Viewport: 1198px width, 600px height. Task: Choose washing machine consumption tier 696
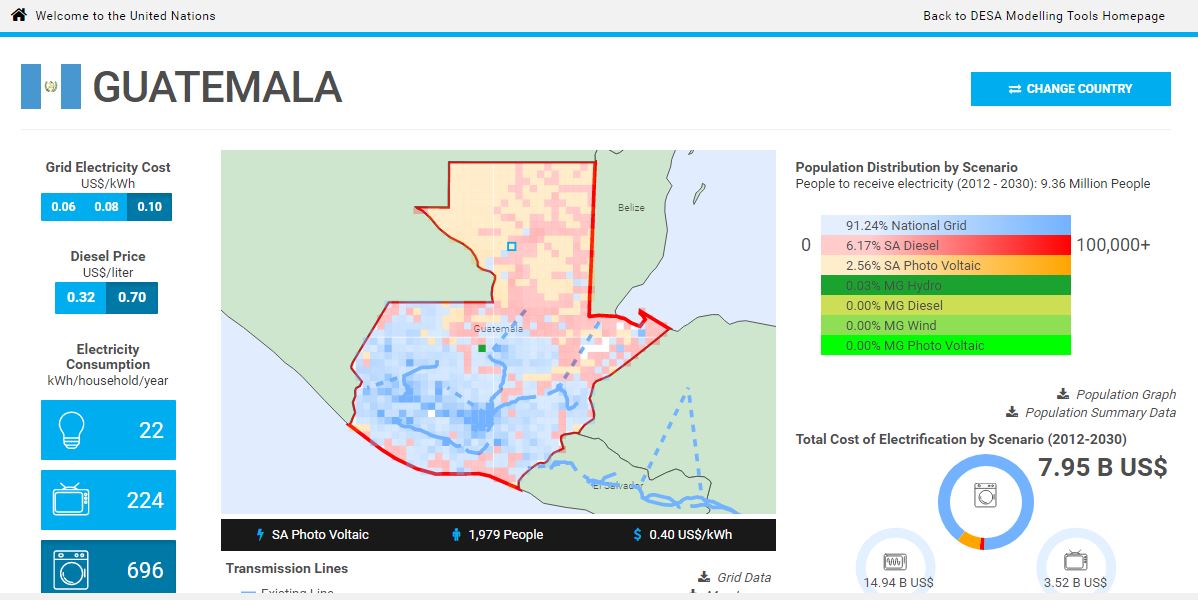point(108,567)
